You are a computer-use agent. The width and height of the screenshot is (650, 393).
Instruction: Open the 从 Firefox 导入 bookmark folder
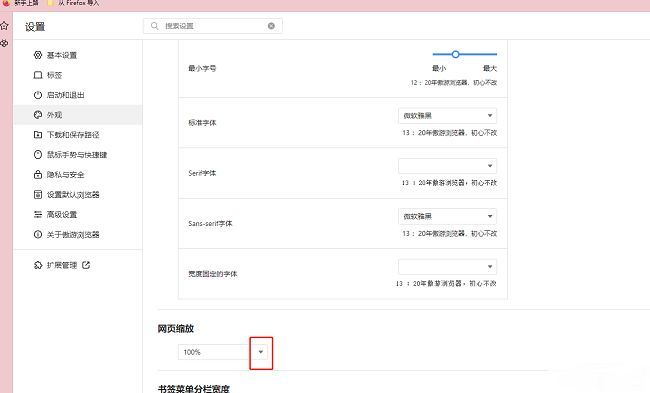[x=74, y=3]
